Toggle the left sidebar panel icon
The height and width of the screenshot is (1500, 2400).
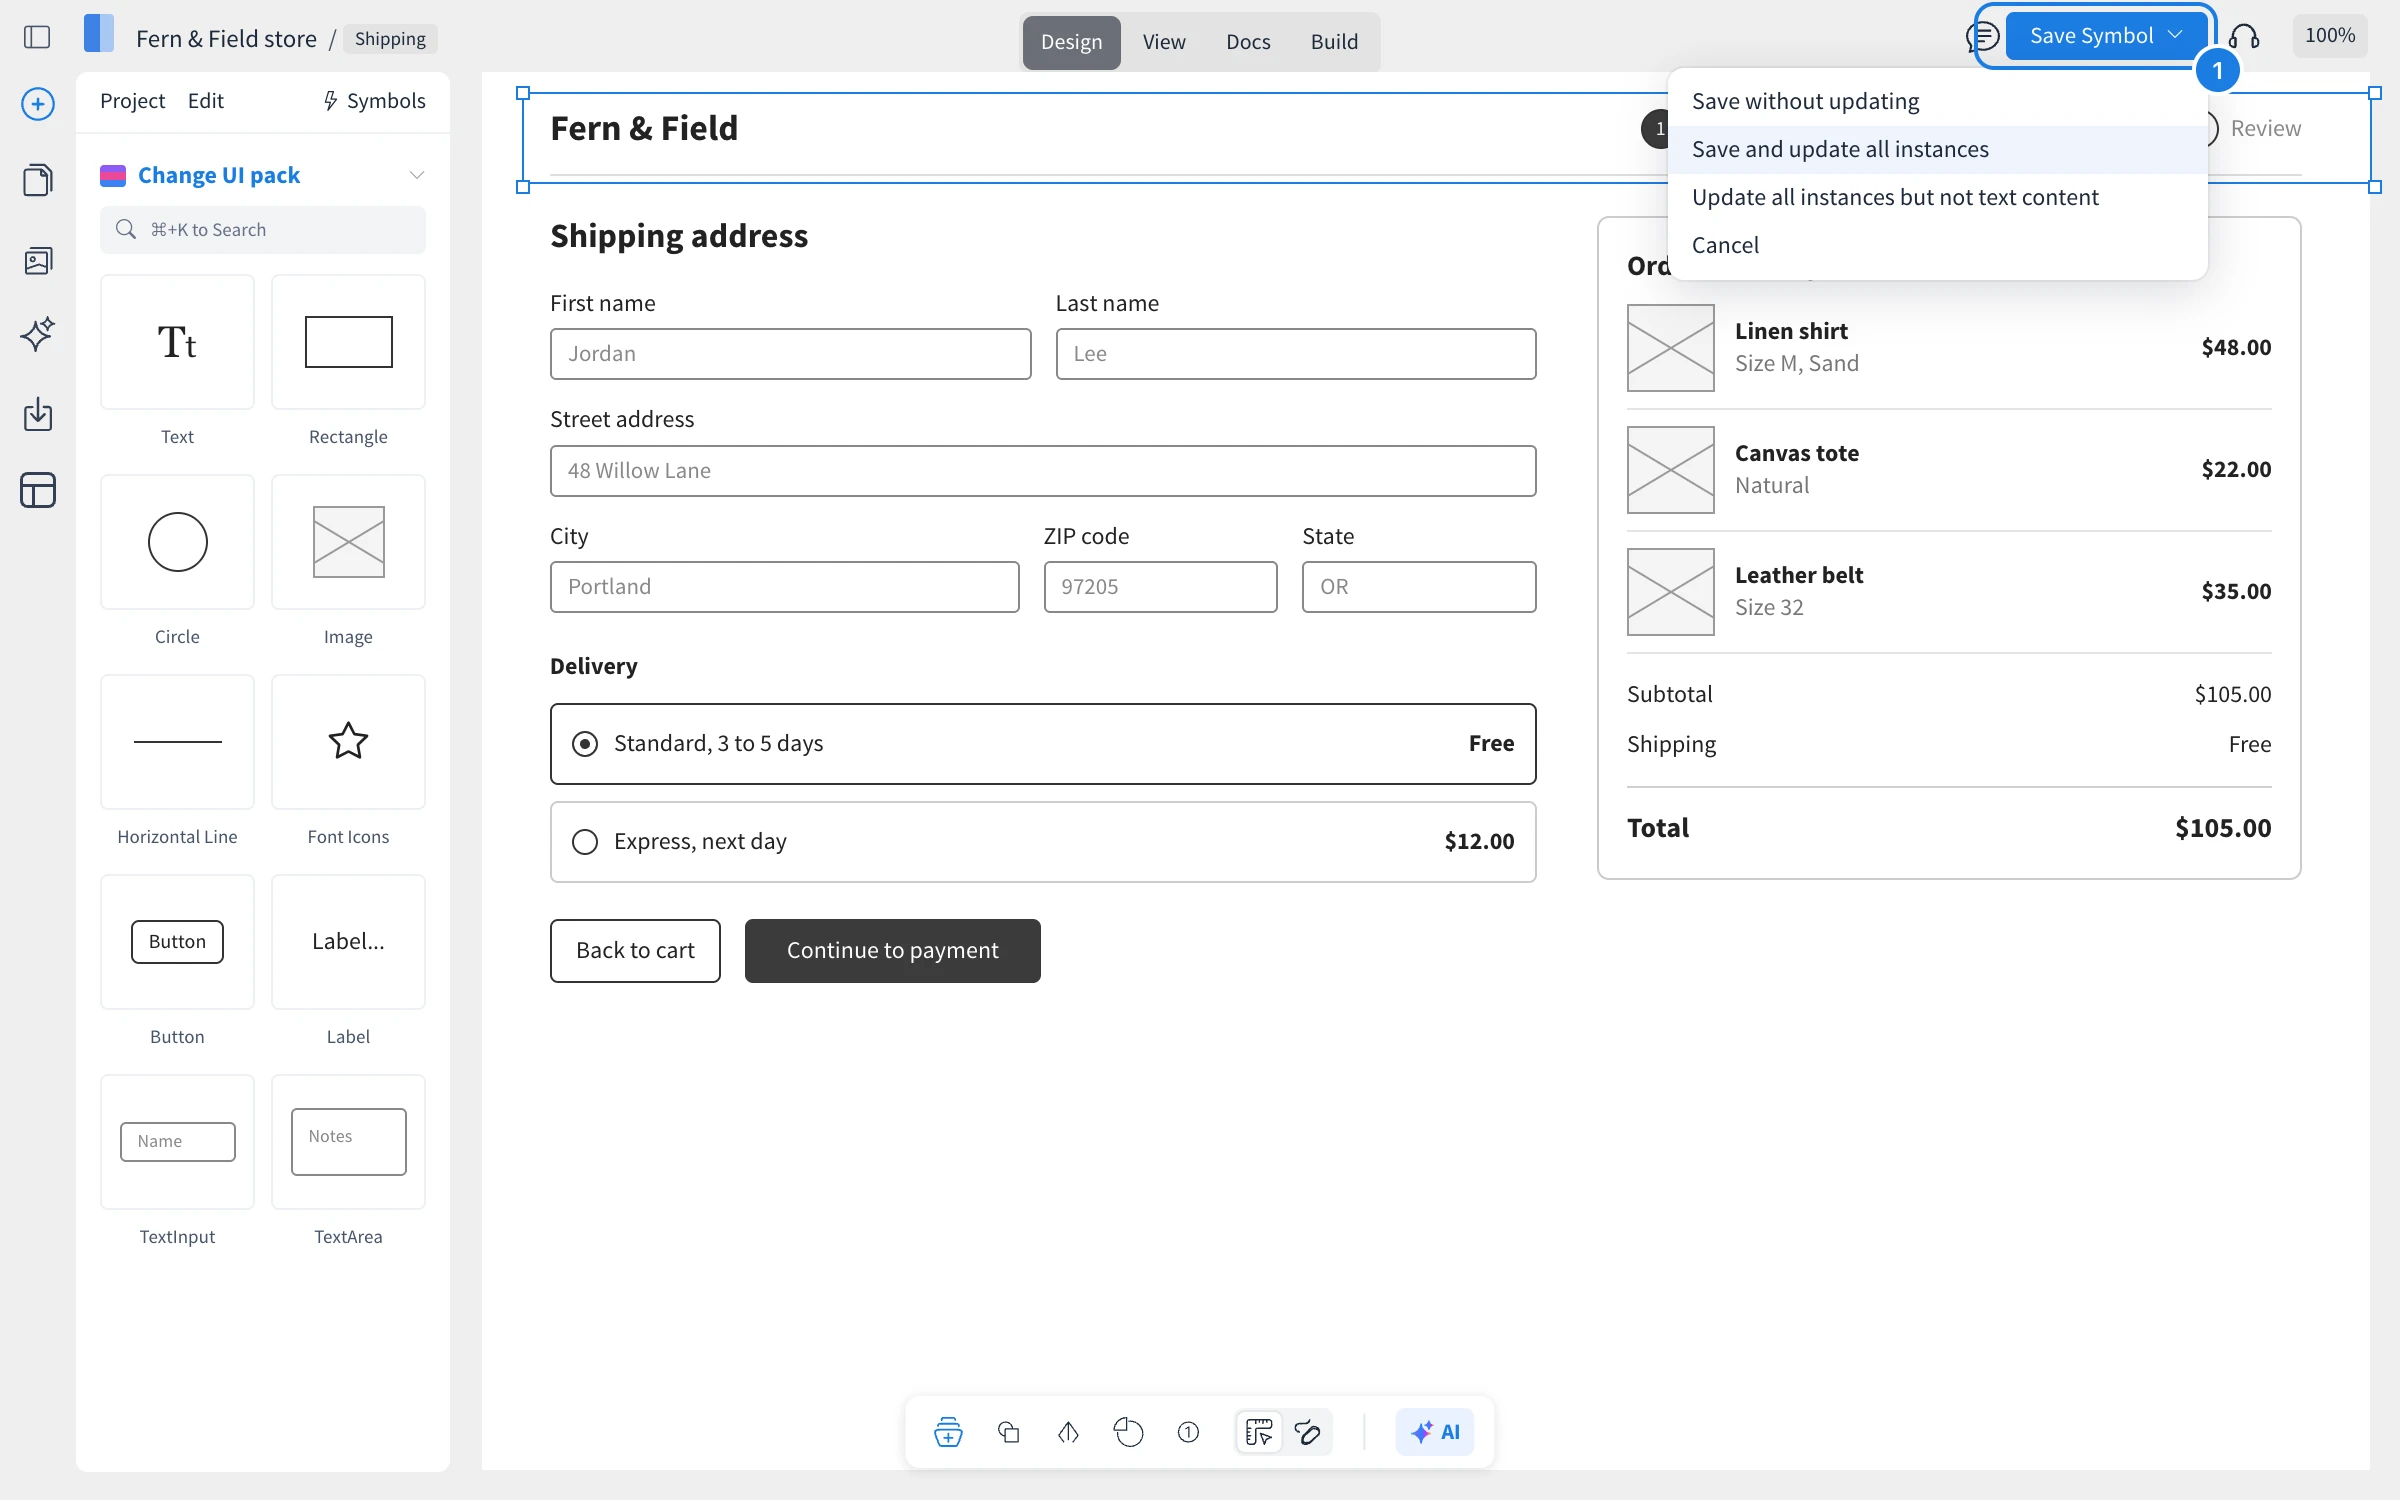pos(37,38)
